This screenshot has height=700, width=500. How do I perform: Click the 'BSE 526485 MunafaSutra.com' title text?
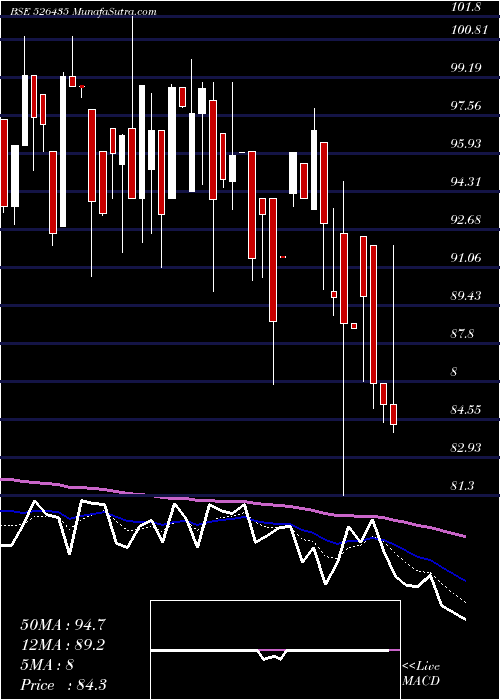[84, 12]
